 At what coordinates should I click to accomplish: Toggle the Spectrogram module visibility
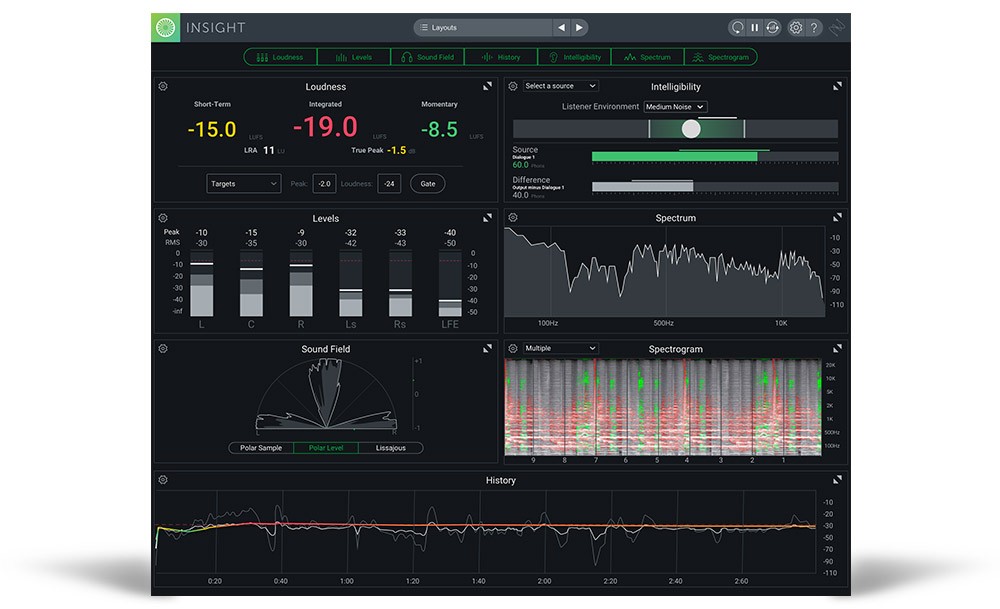tap(720, 57)
